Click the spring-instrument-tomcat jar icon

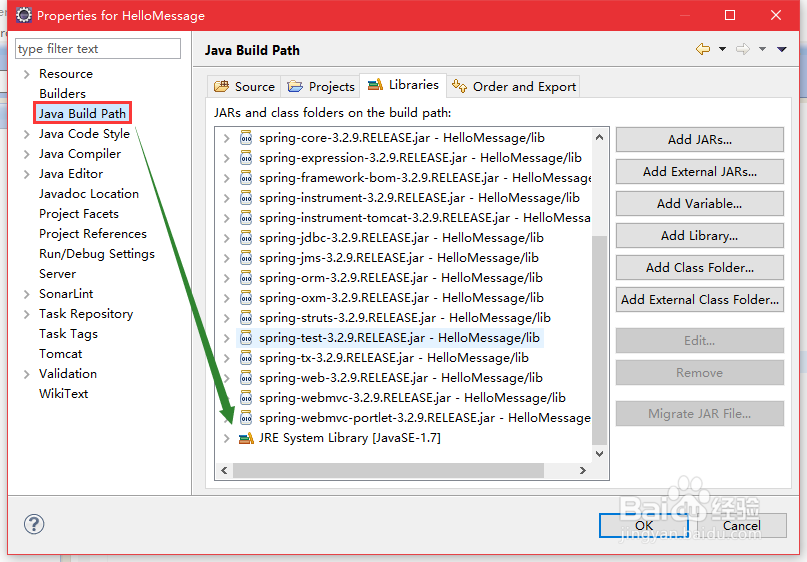(246, 218)
